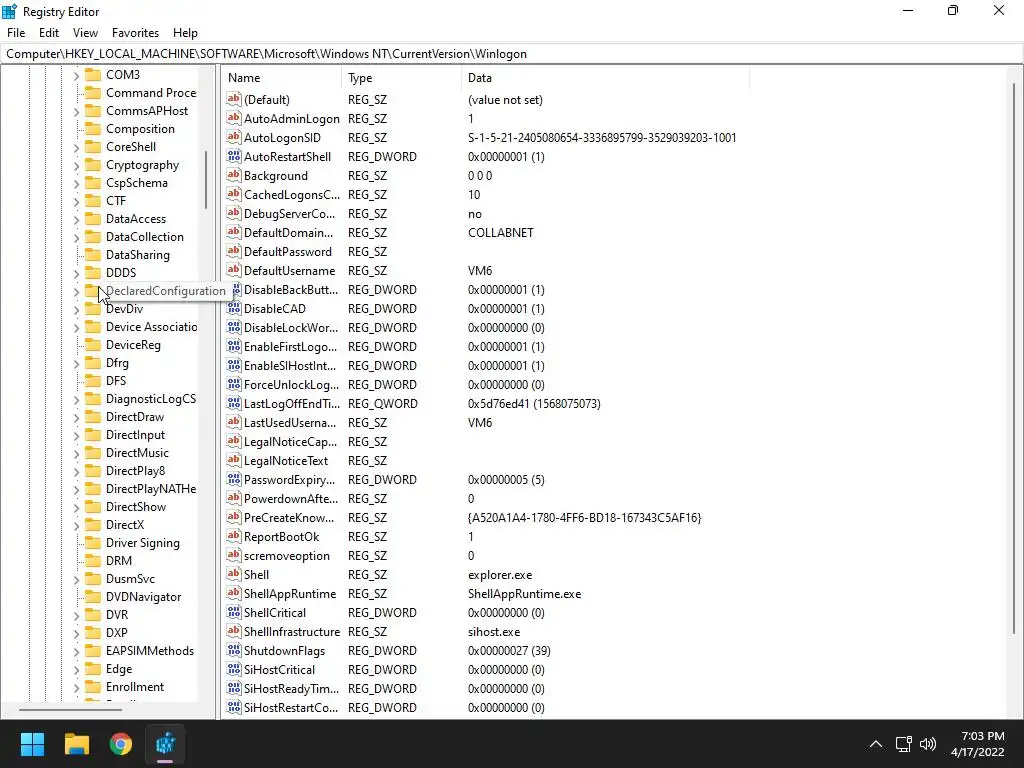Select the DeviceReg tree key
The image size is (1024, 768).
point(133,345)
